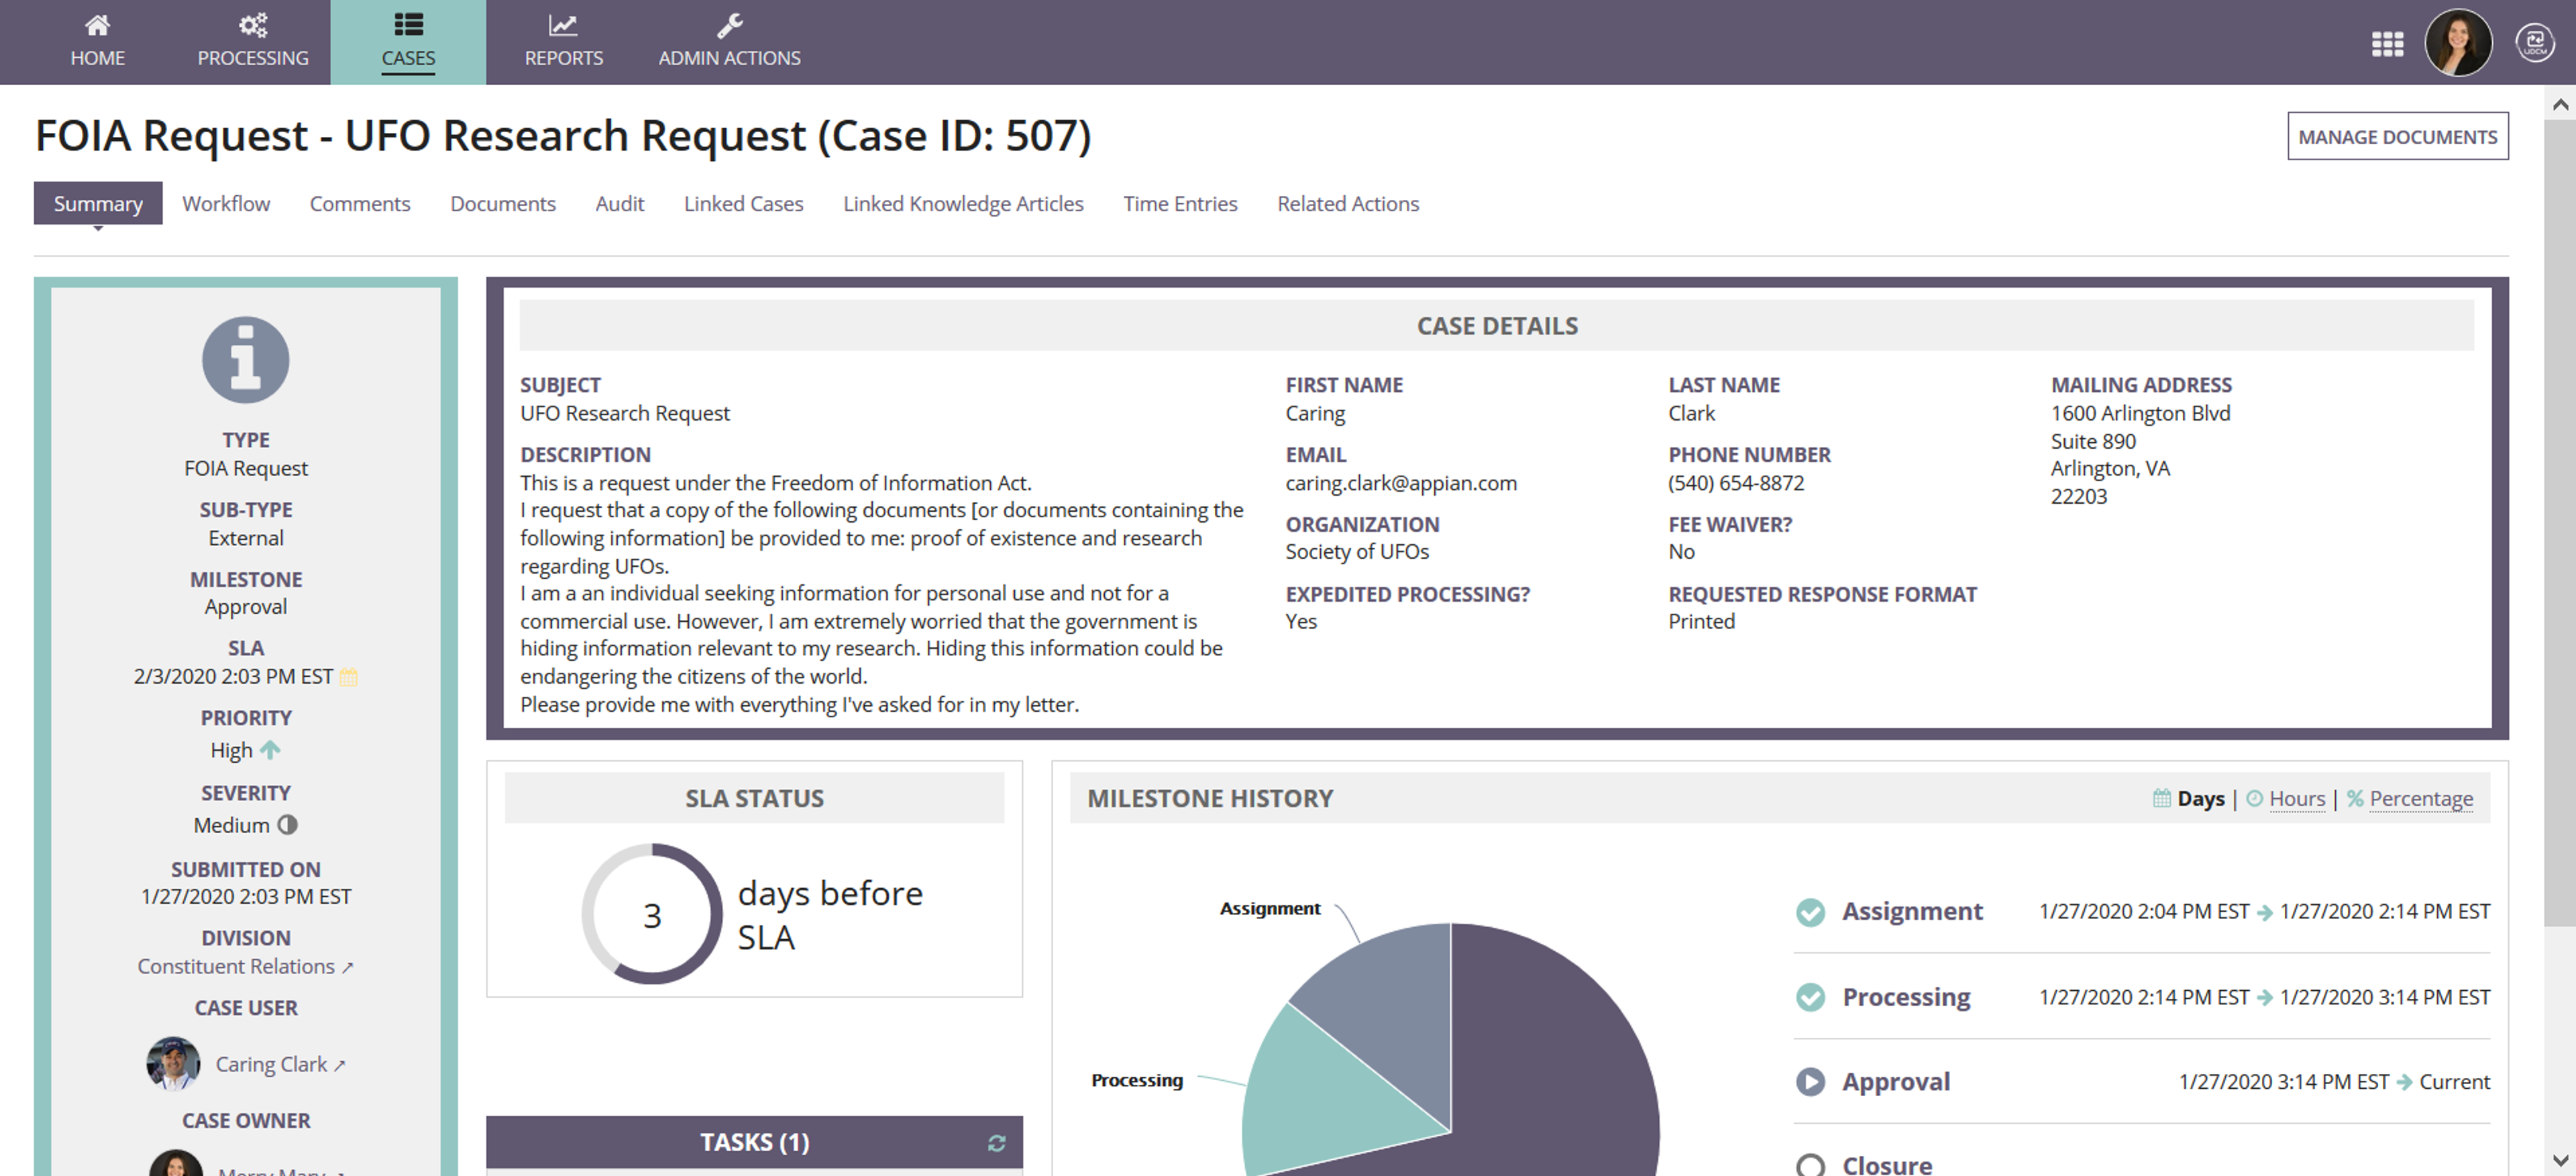Click the phone number (540) 654-8872
This screenshot has height=1176, width=2576.
[1736, 483]
